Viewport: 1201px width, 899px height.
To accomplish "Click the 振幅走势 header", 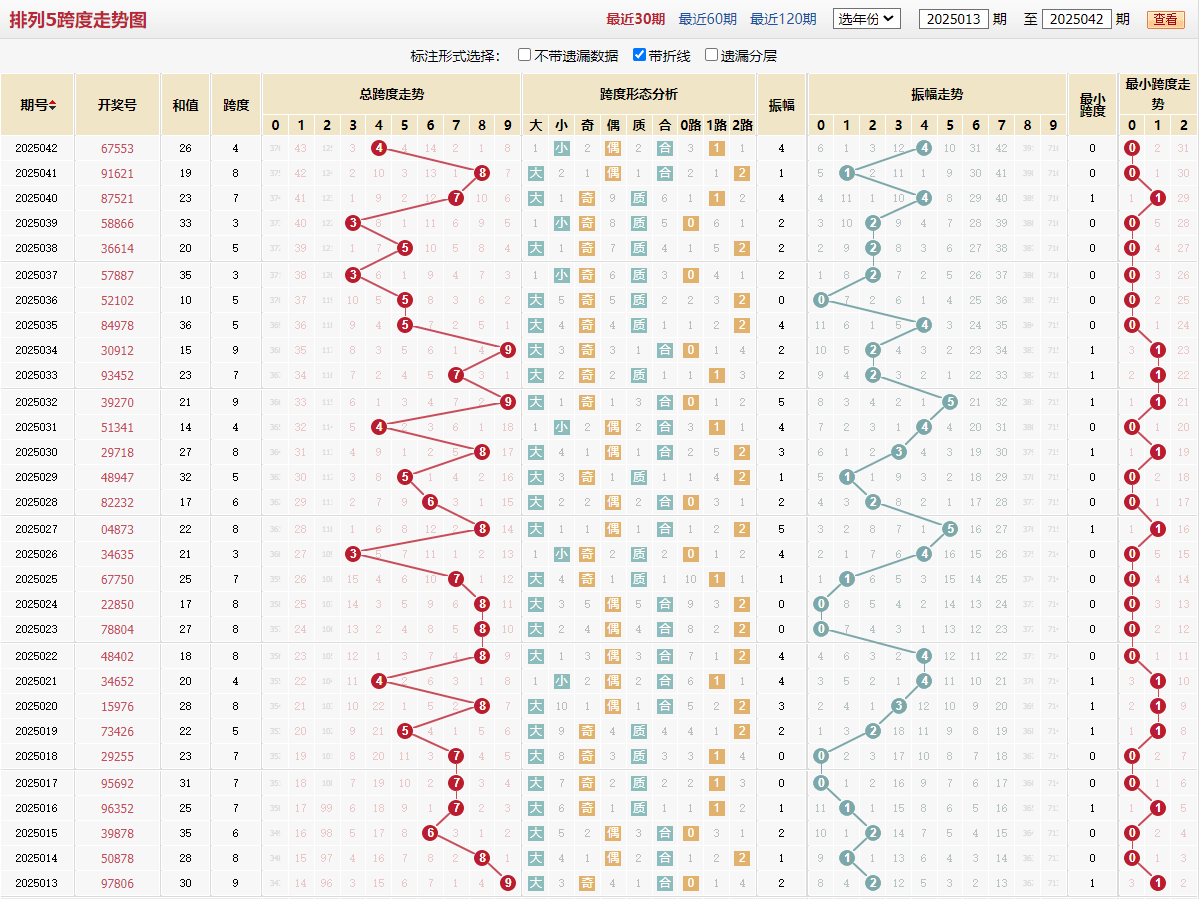I will click(x=937, y=94).
